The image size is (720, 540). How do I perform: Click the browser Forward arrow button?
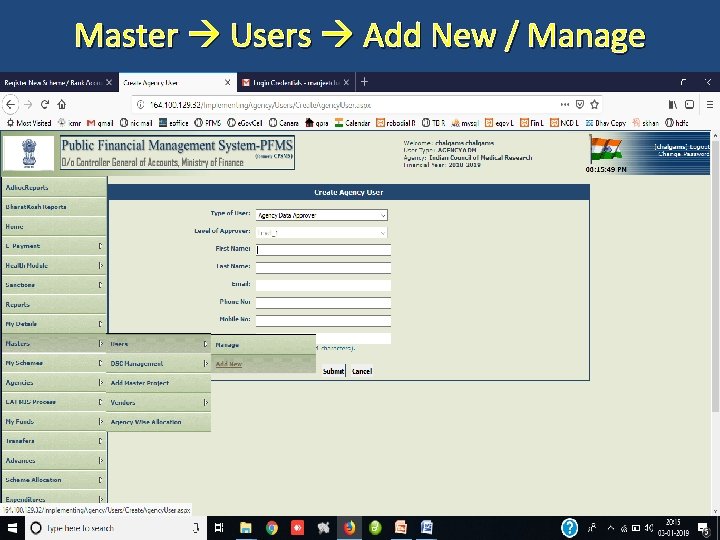pos(28,105)
